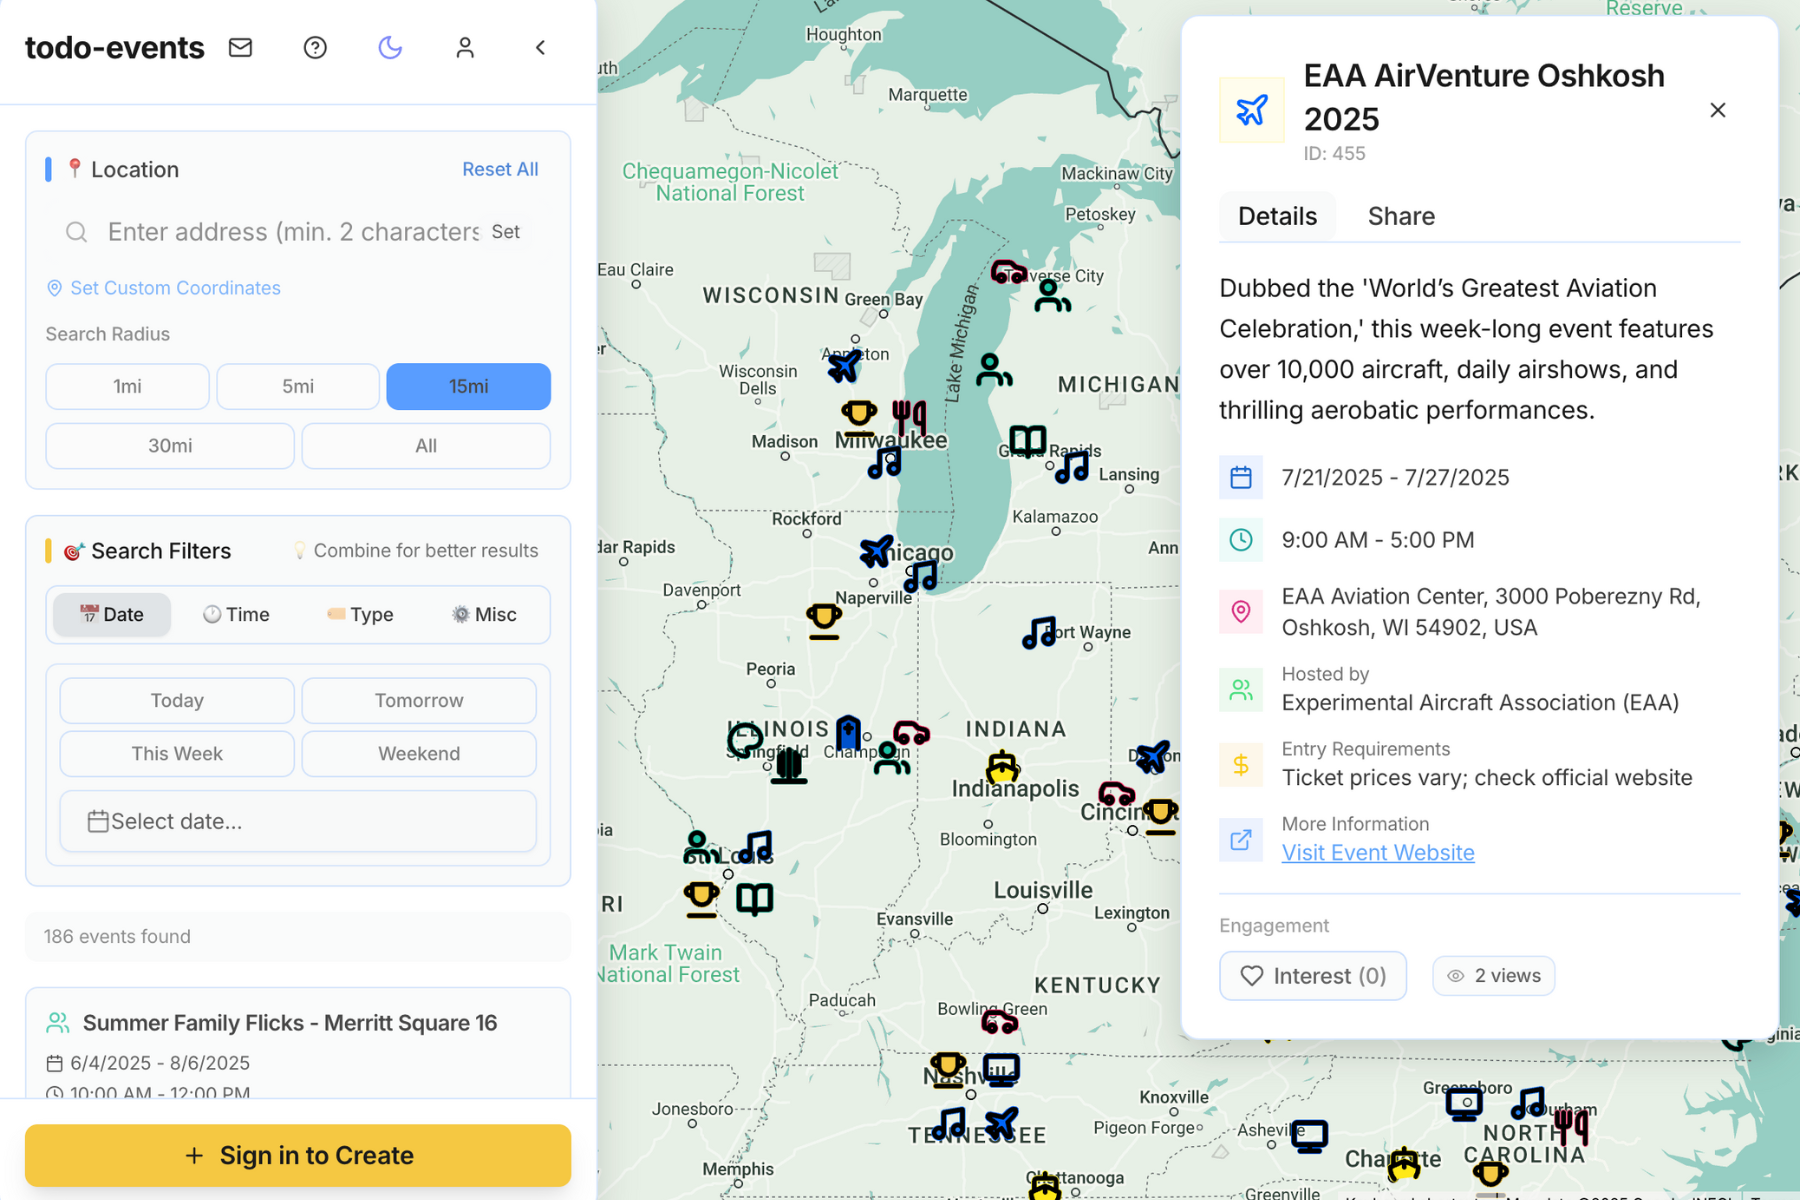This screenshot has height=1200, width=1800.
Task: Select the All search radius option
Action: click(426, 446)
